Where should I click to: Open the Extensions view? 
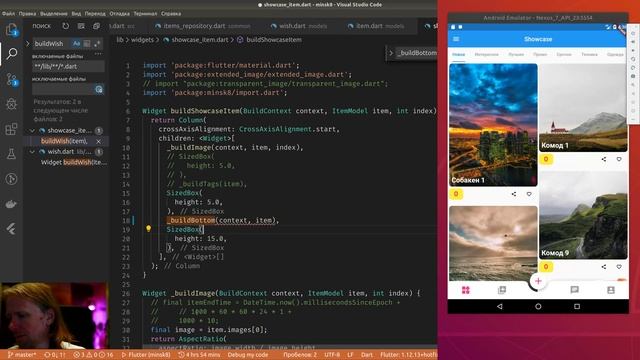coord(11,129)
